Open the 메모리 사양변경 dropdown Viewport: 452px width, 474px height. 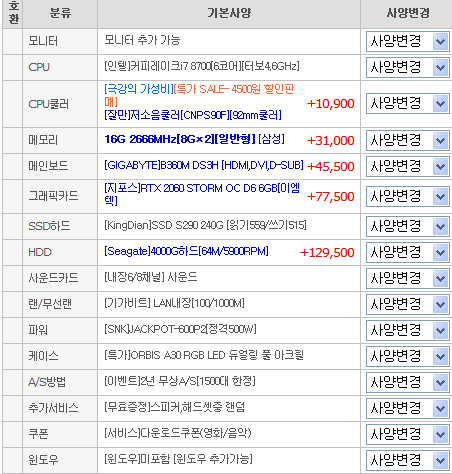pyautogui.click(x=407, y=140)
